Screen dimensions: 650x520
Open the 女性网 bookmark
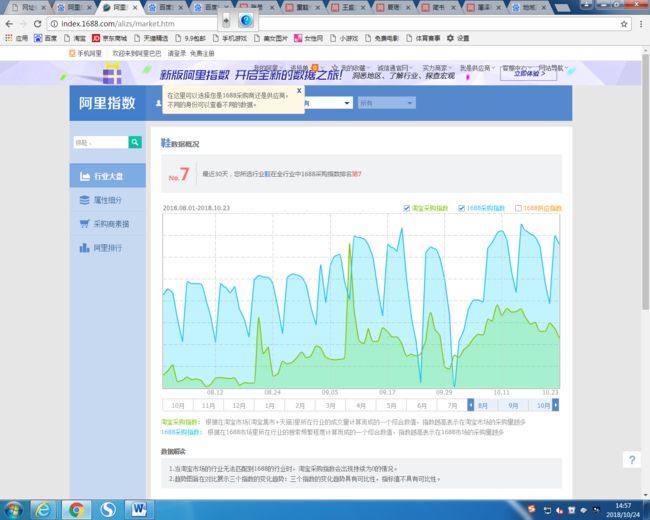(x=308, y=38)
